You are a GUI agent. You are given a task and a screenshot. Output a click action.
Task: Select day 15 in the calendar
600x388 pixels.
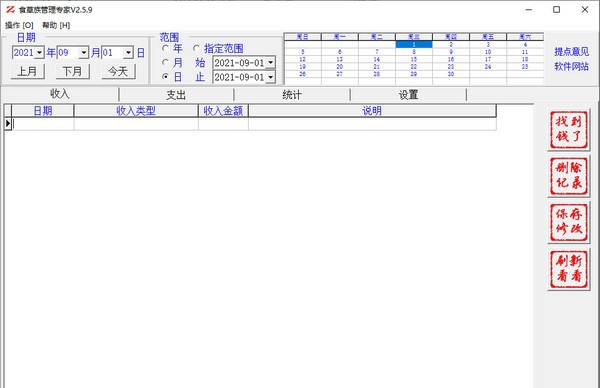tap(414, 59)
